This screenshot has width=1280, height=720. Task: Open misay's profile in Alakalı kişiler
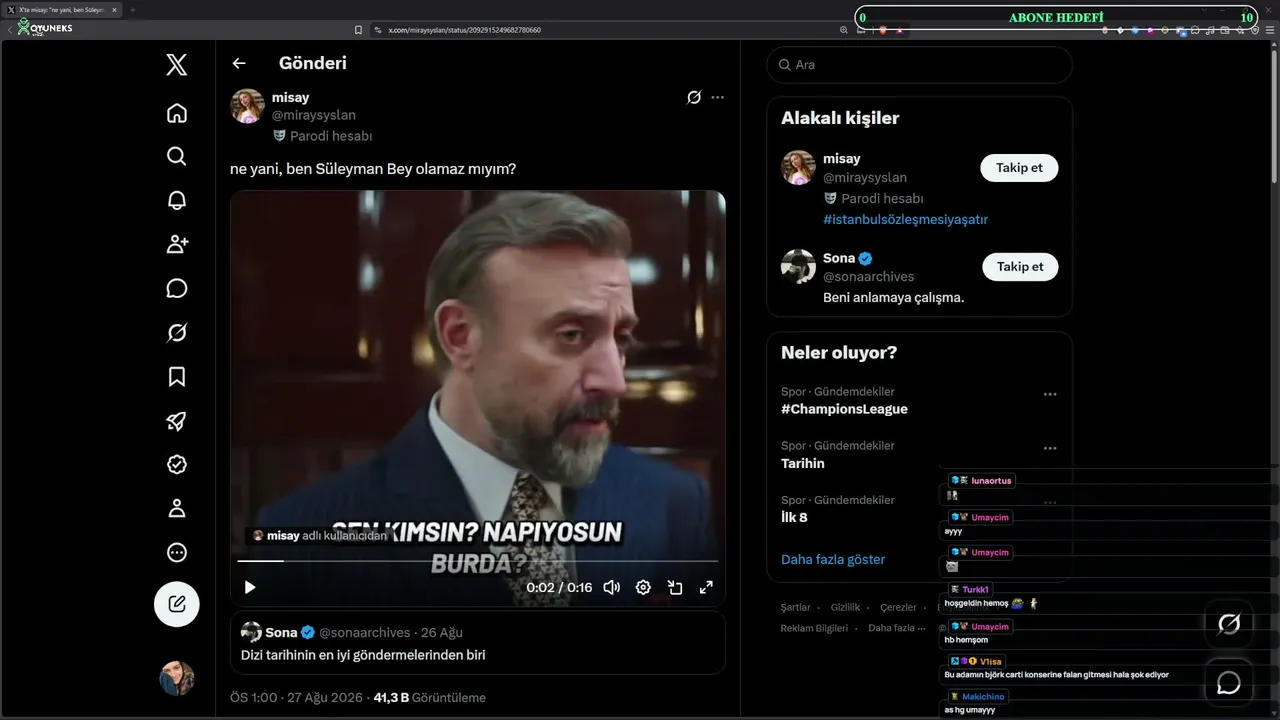pos(841,159)
